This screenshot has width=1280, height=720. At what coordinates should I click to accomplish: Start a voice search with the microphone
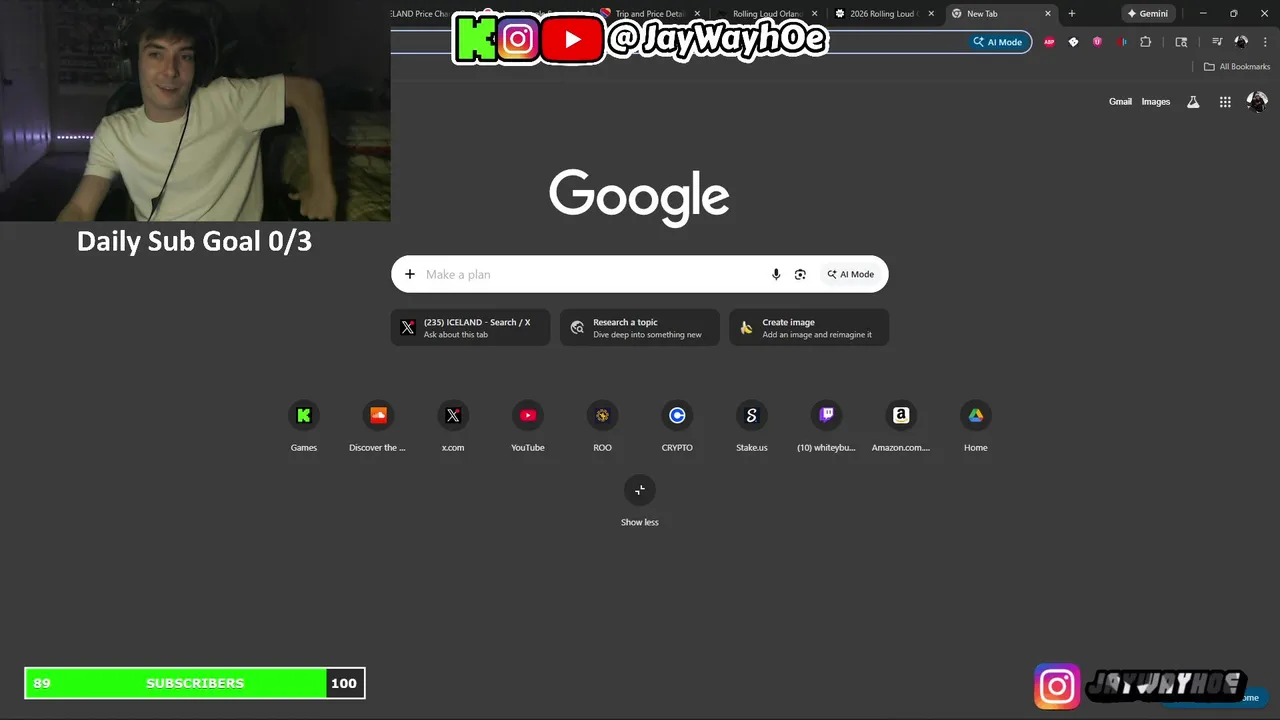776,274
